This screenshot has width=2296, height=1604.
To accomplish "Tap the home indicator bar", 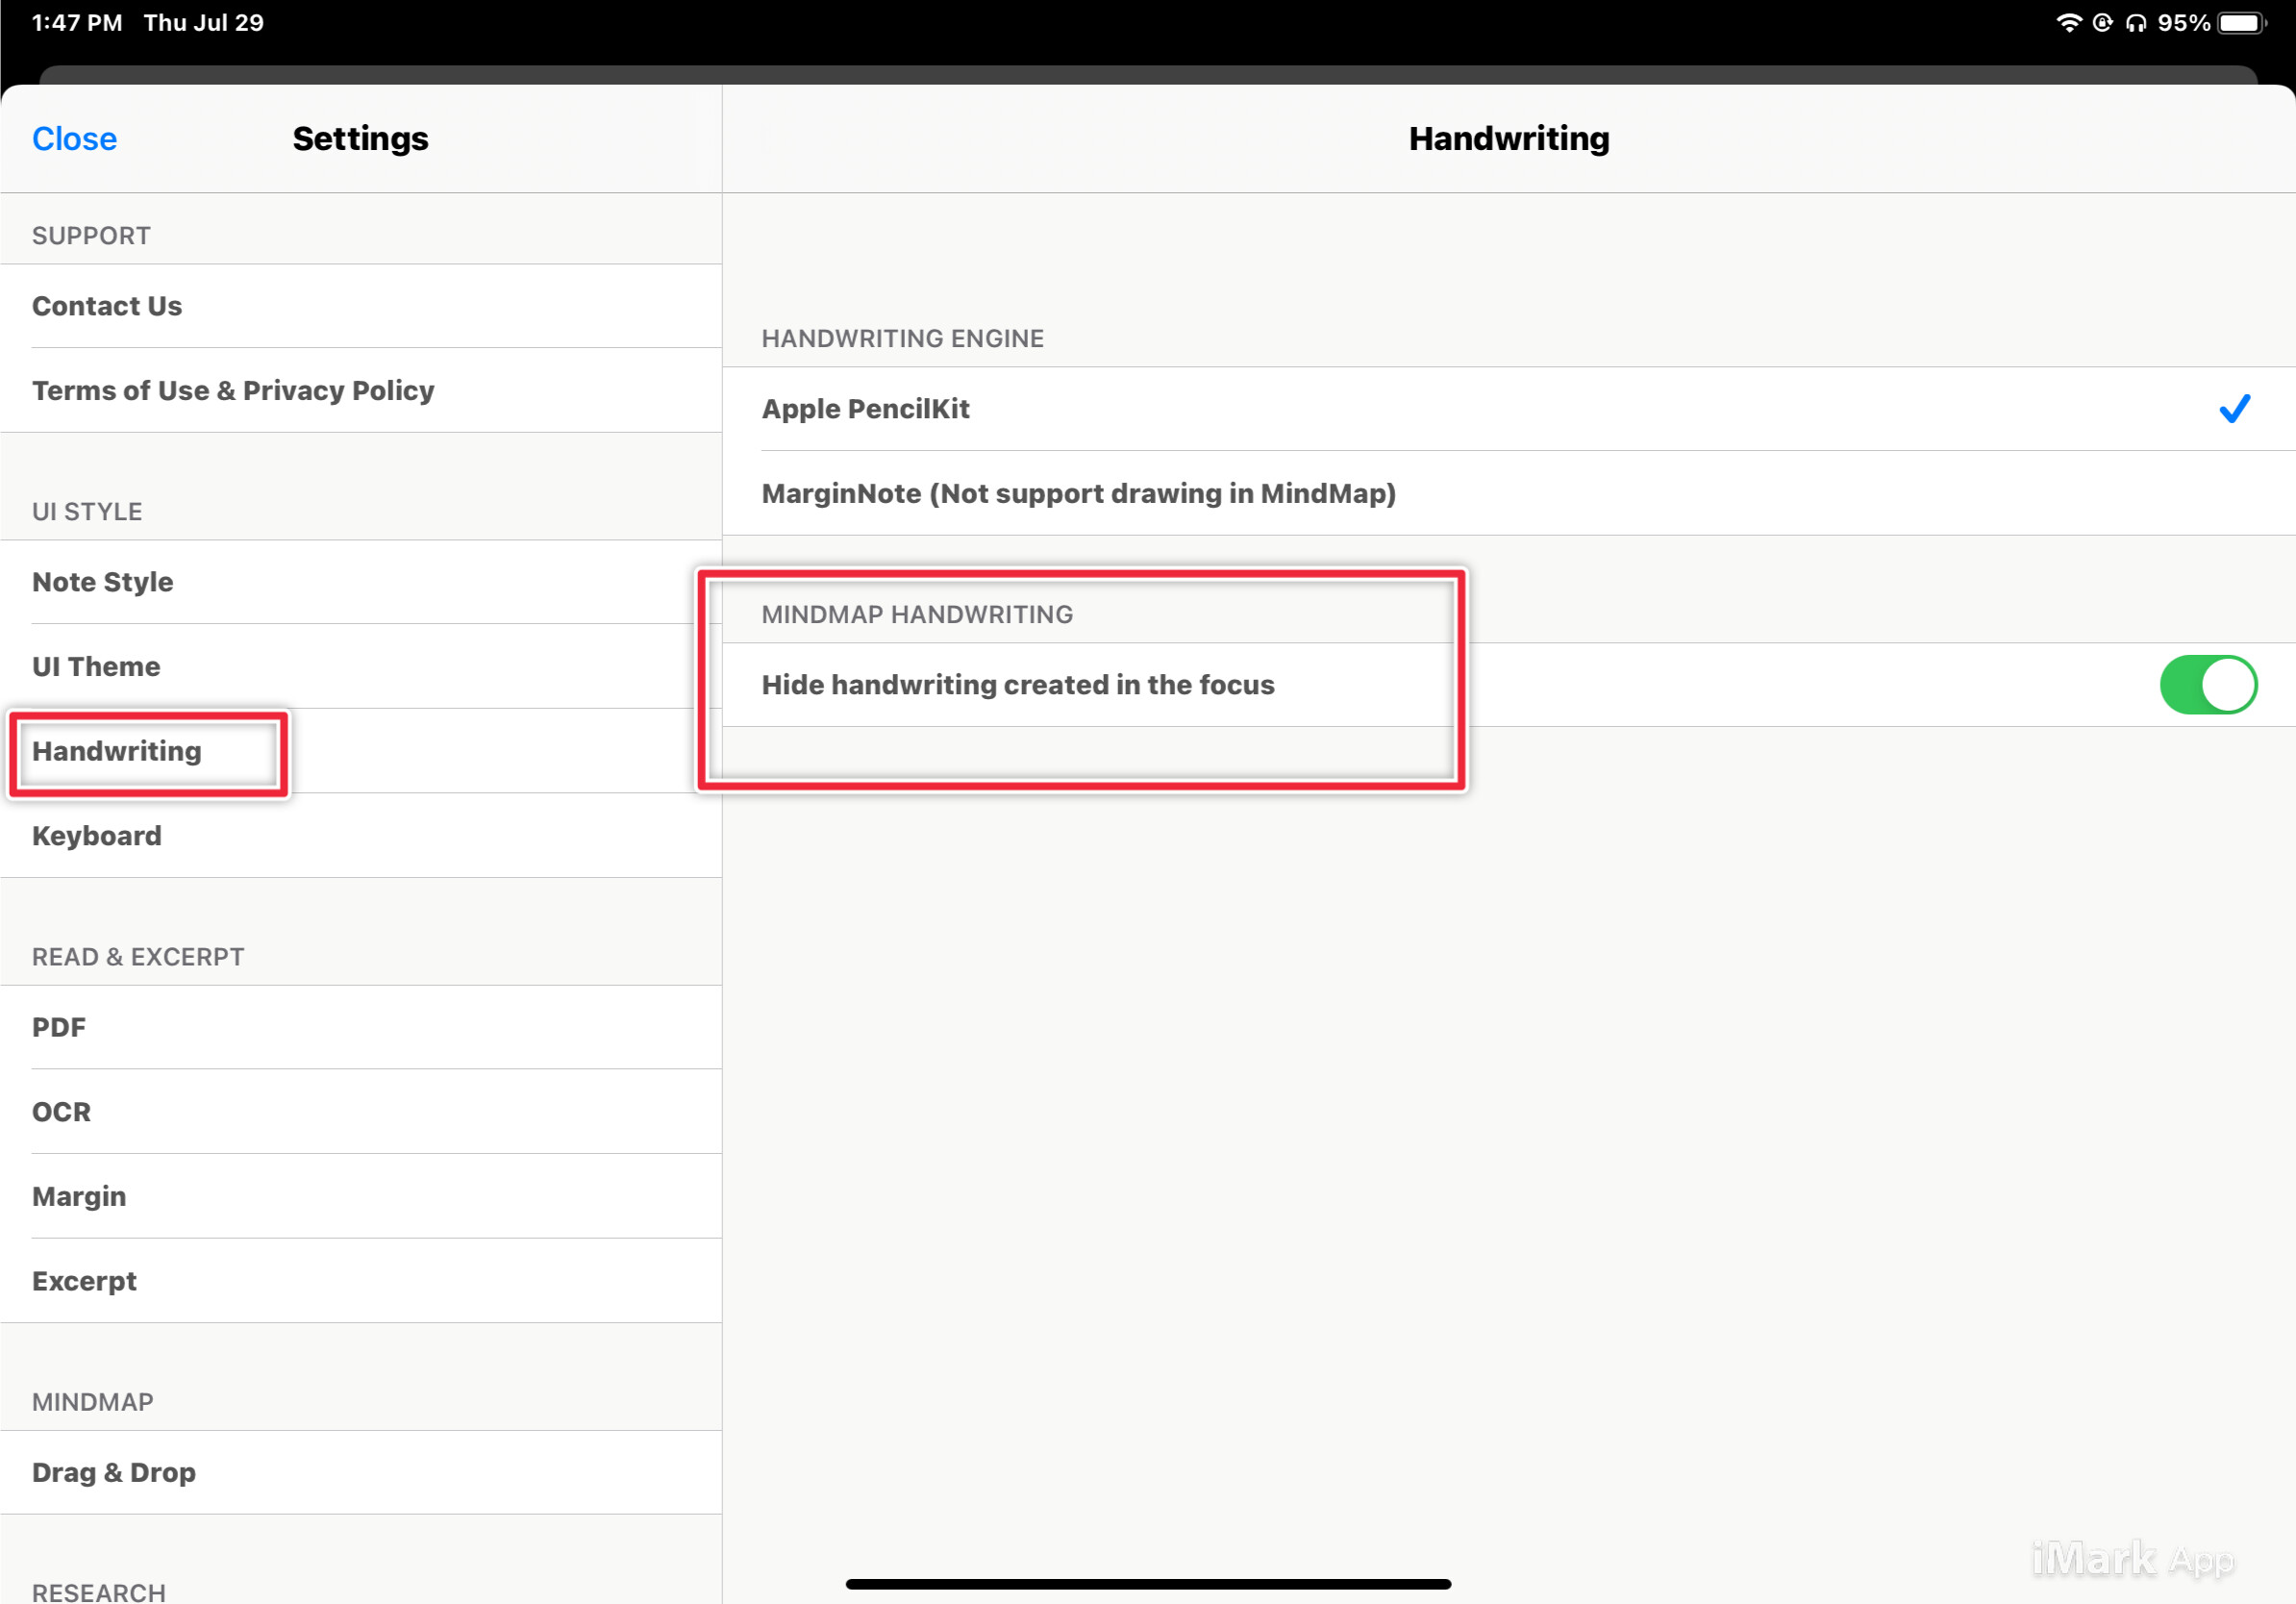I will click(1148, 1584).
